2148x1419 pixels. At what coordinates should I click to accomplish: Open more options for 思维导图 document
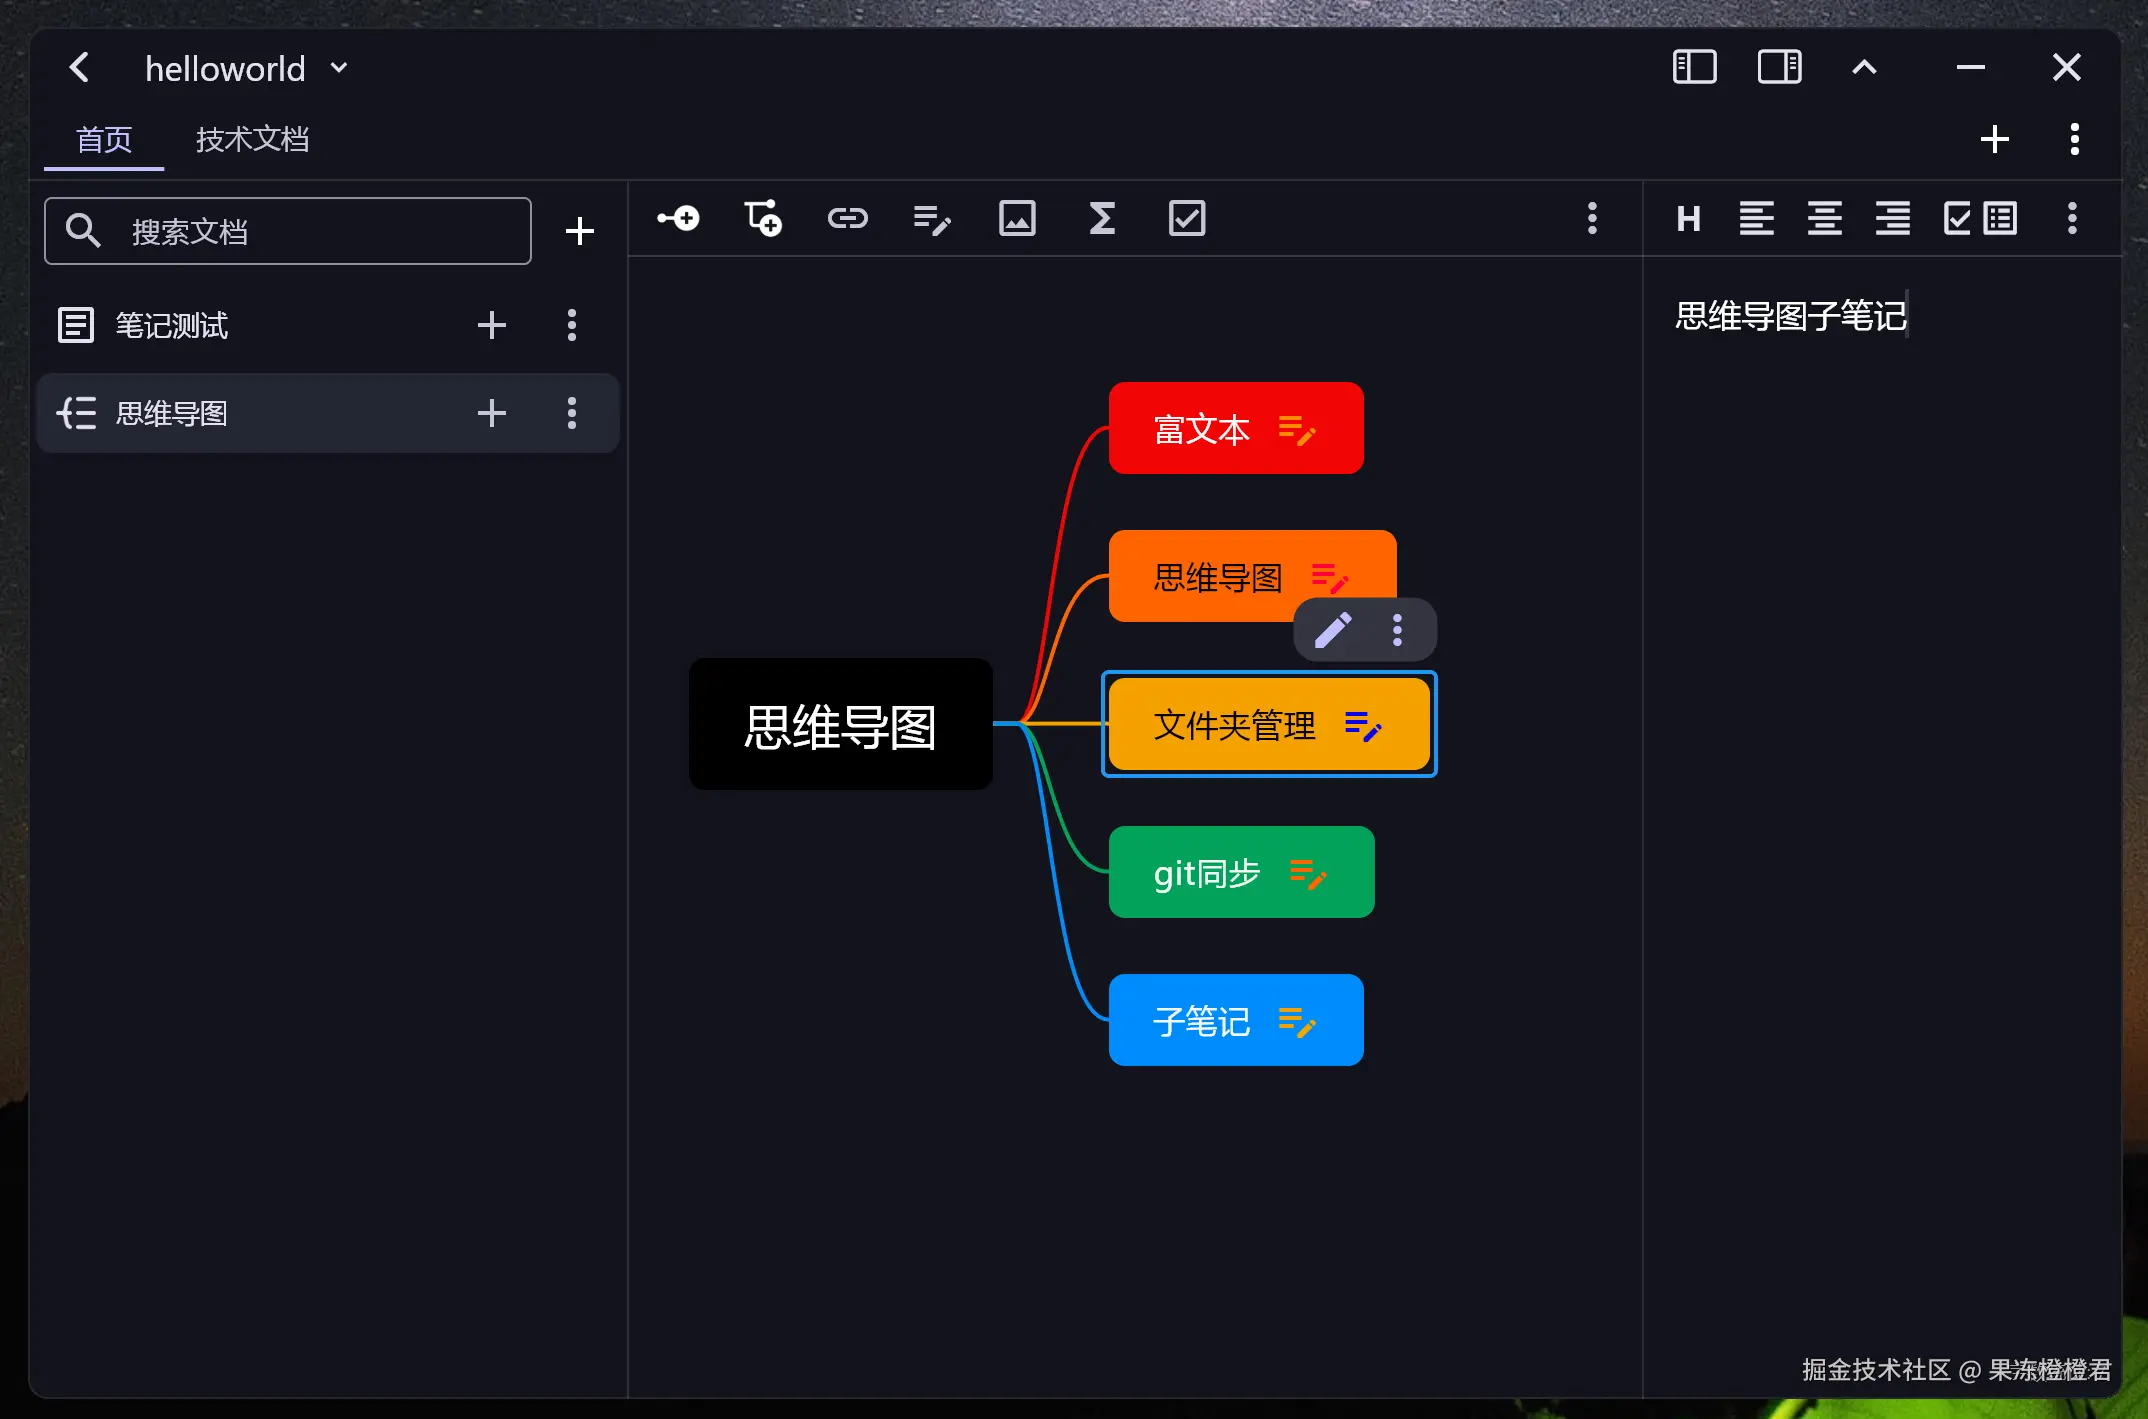tap(572, 413)
